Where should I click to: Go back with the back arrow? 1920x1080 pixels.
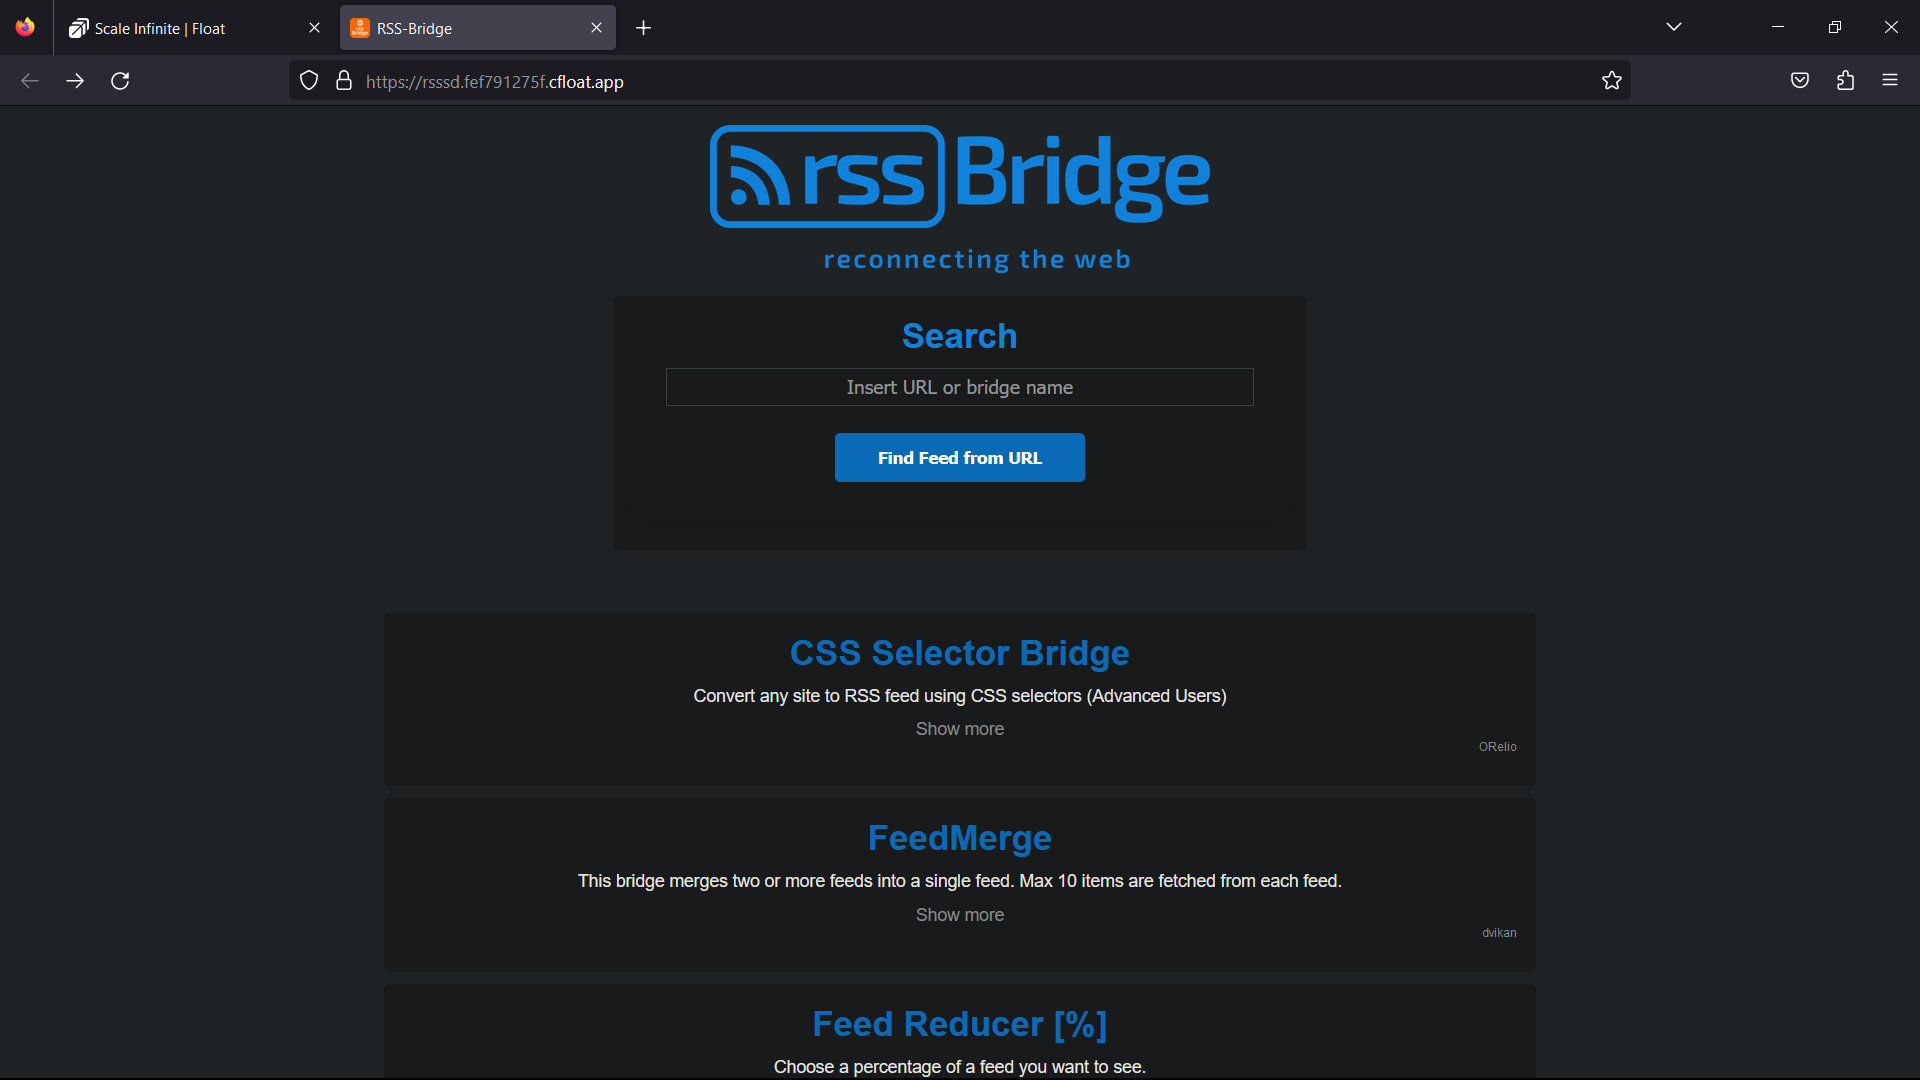pos(30,81)
